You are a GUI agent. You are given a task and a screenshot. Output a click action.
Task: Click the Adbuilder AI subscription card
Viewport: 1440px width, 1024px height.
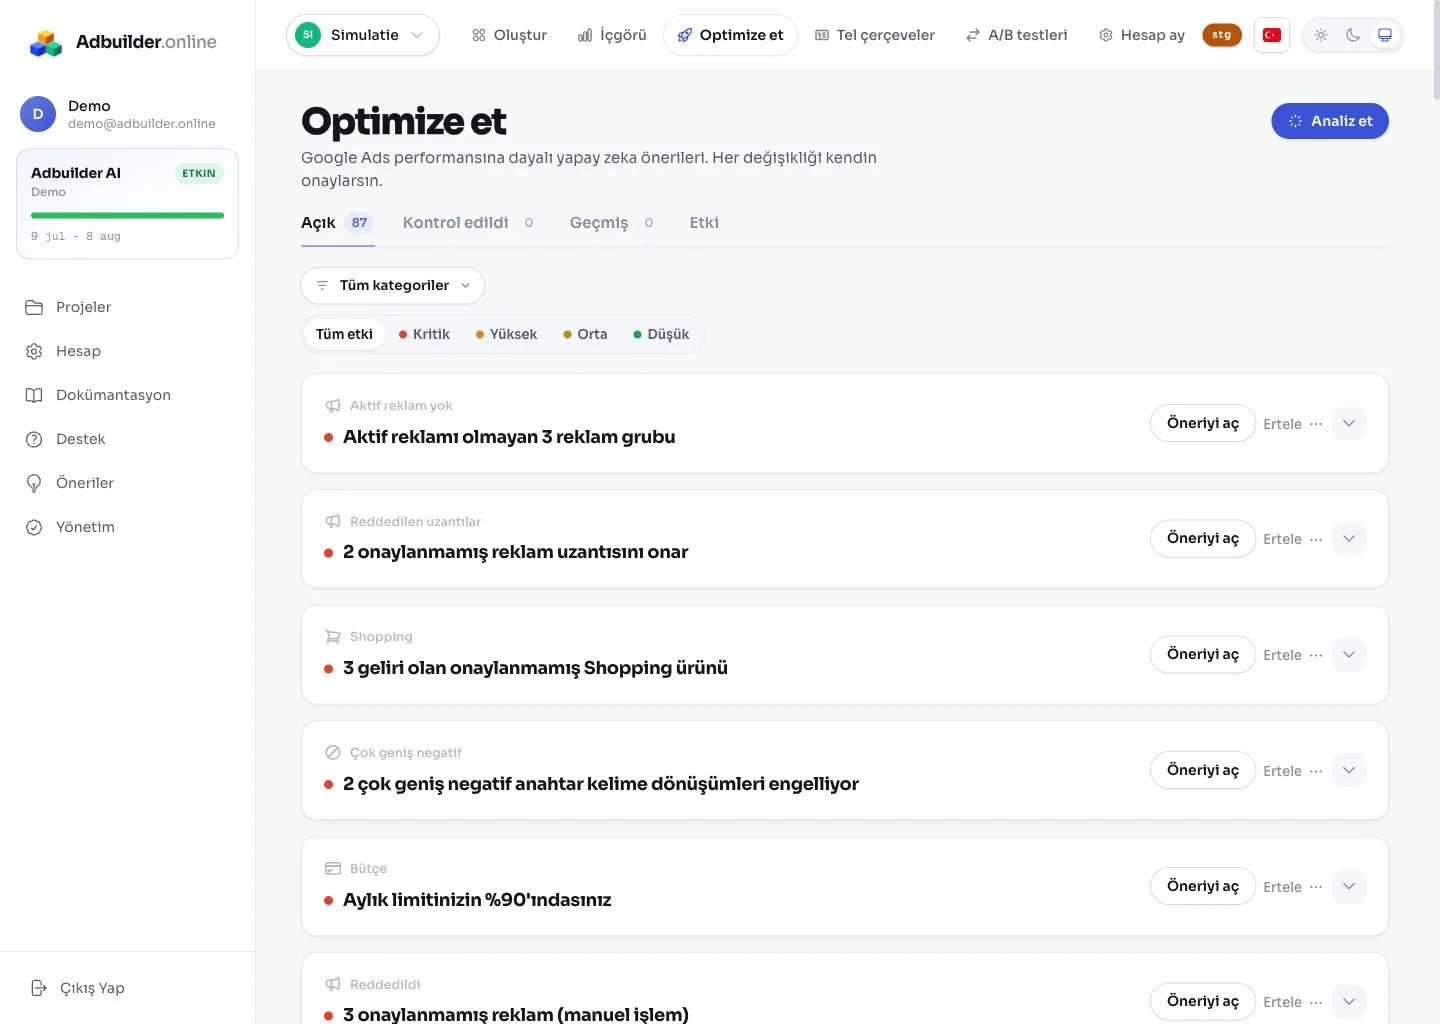pyautogui.click(x=127, y=204)
